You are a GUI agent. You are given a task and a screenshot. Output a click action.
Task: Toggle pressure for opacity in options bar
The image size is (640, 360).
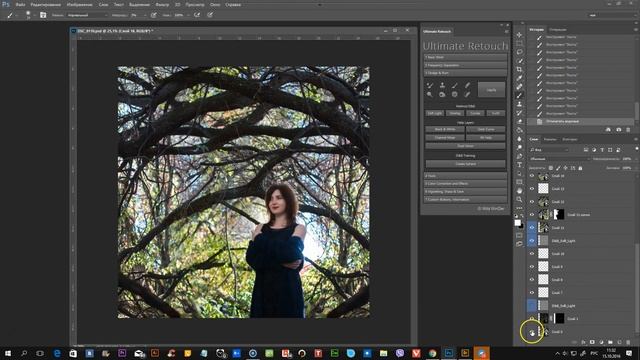click(154, 15)
